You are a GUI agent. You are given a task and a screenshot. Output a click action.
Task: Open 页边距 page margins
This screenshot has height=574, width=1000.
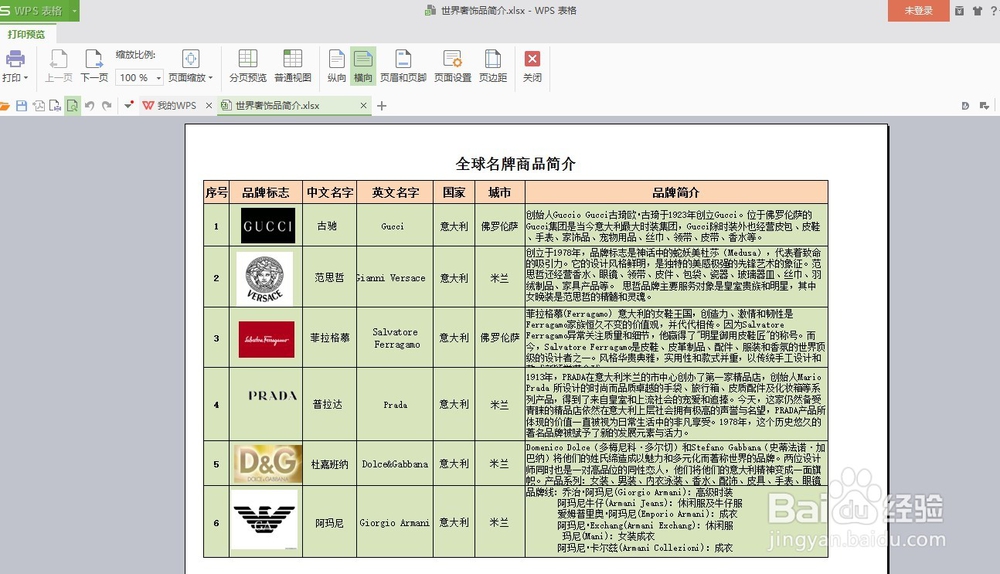coord(492,66)
